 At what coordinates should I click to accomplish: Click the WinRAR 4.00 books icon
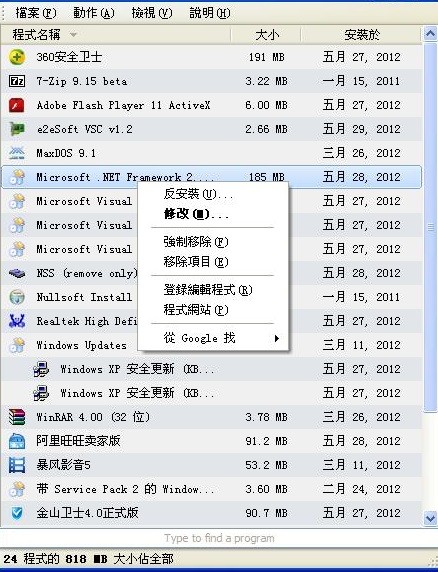coord(17,417)
